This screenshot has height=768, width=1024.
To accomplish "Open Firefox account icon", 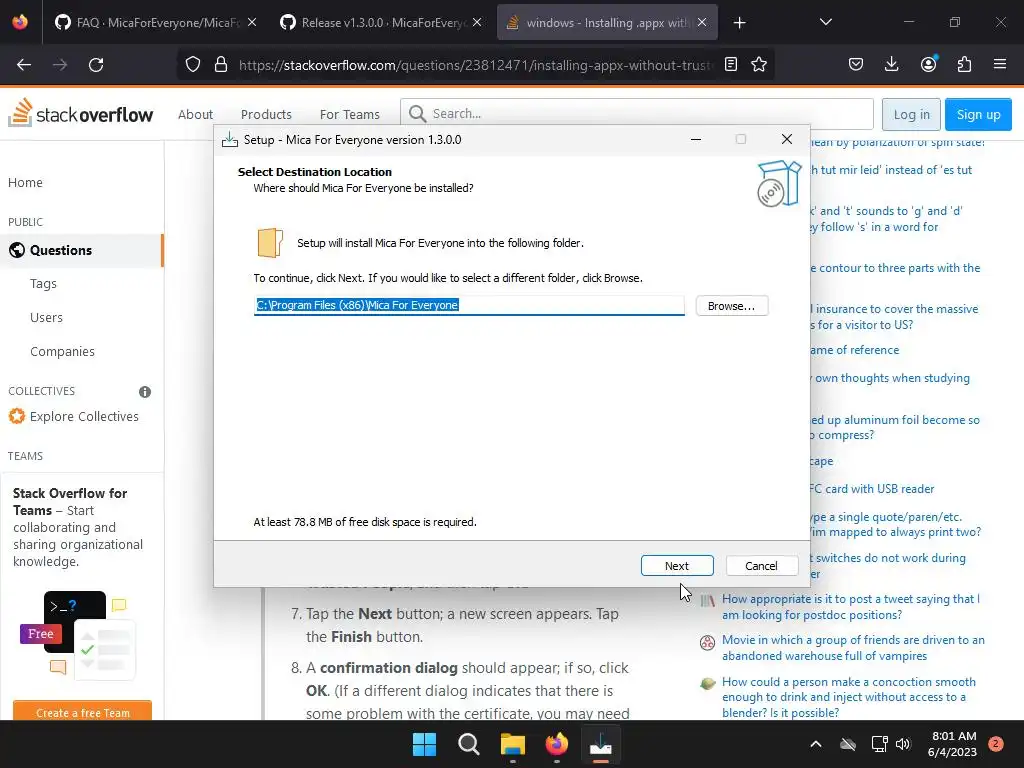I will point(928,64).
